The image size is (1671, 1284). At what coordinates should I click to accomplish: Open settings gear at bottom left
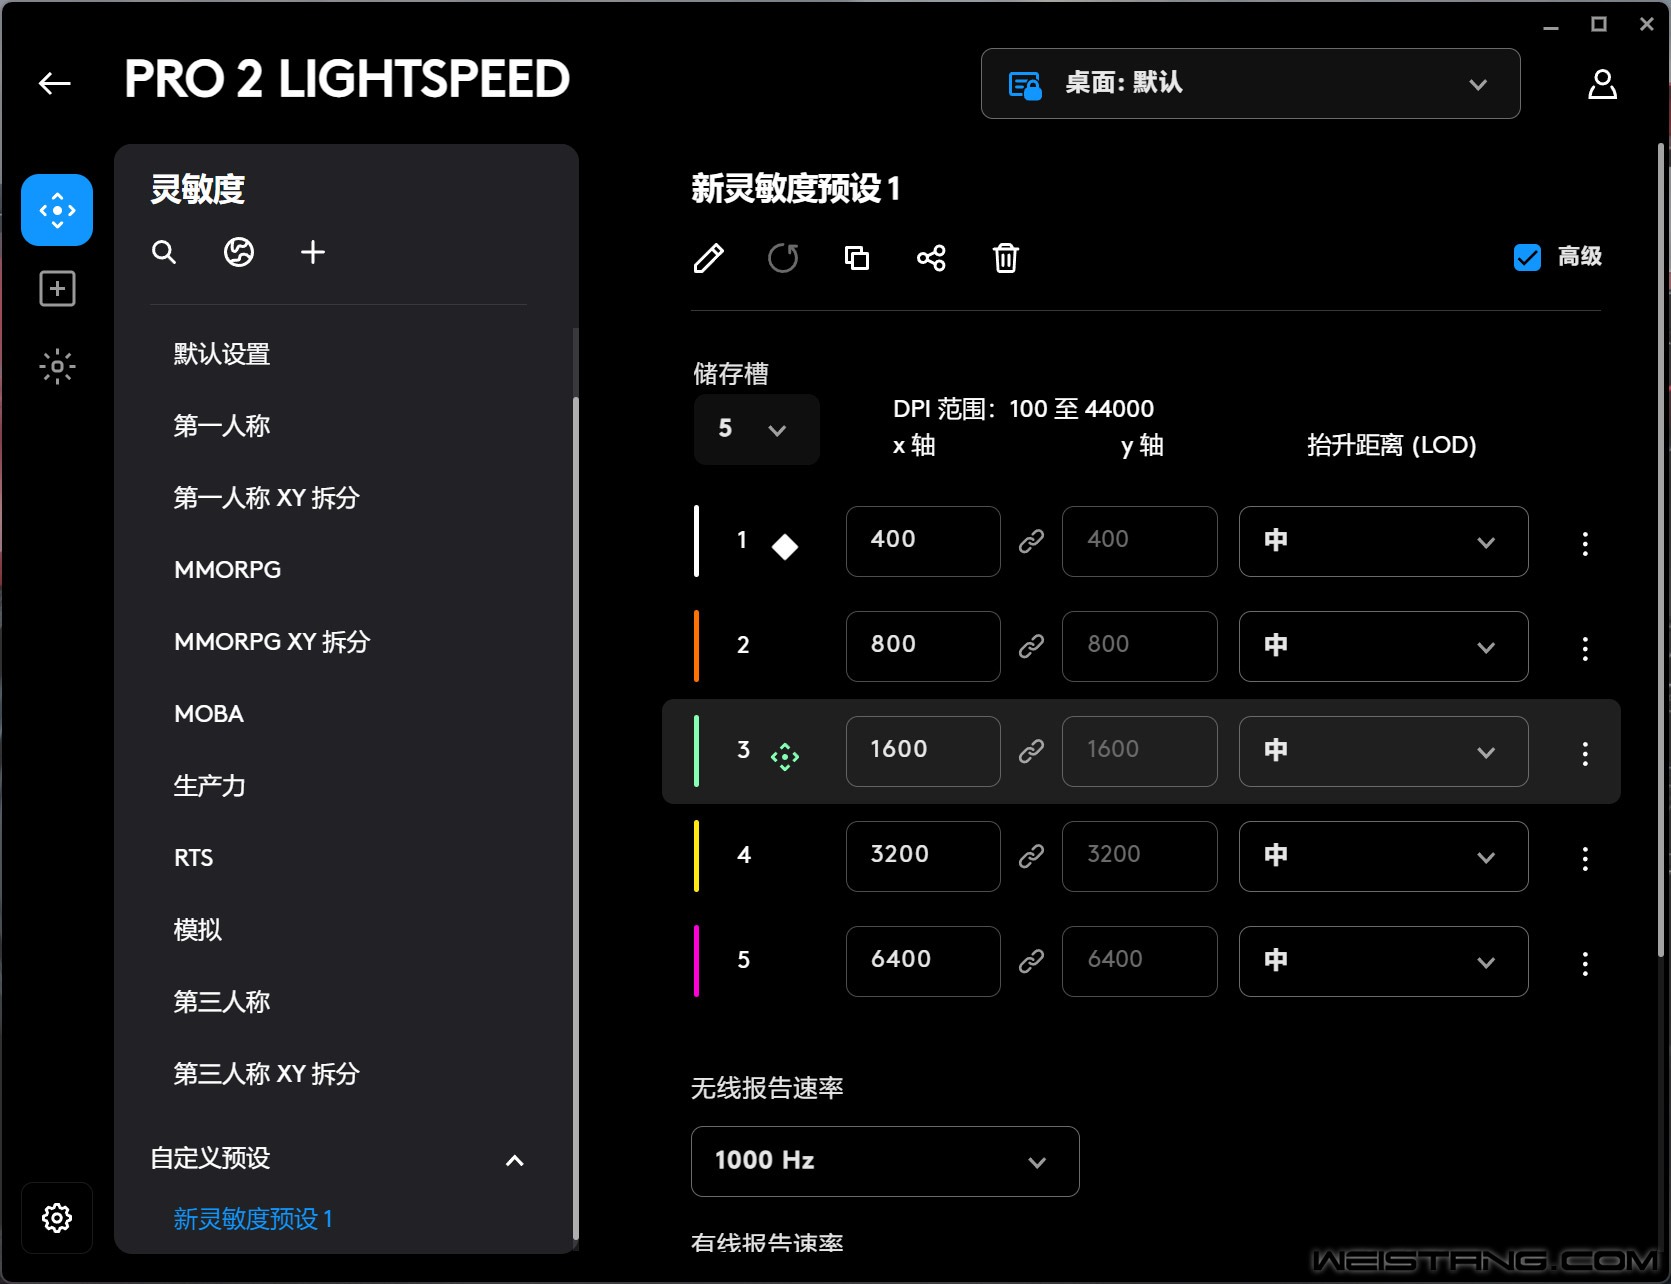[57, 1218]
